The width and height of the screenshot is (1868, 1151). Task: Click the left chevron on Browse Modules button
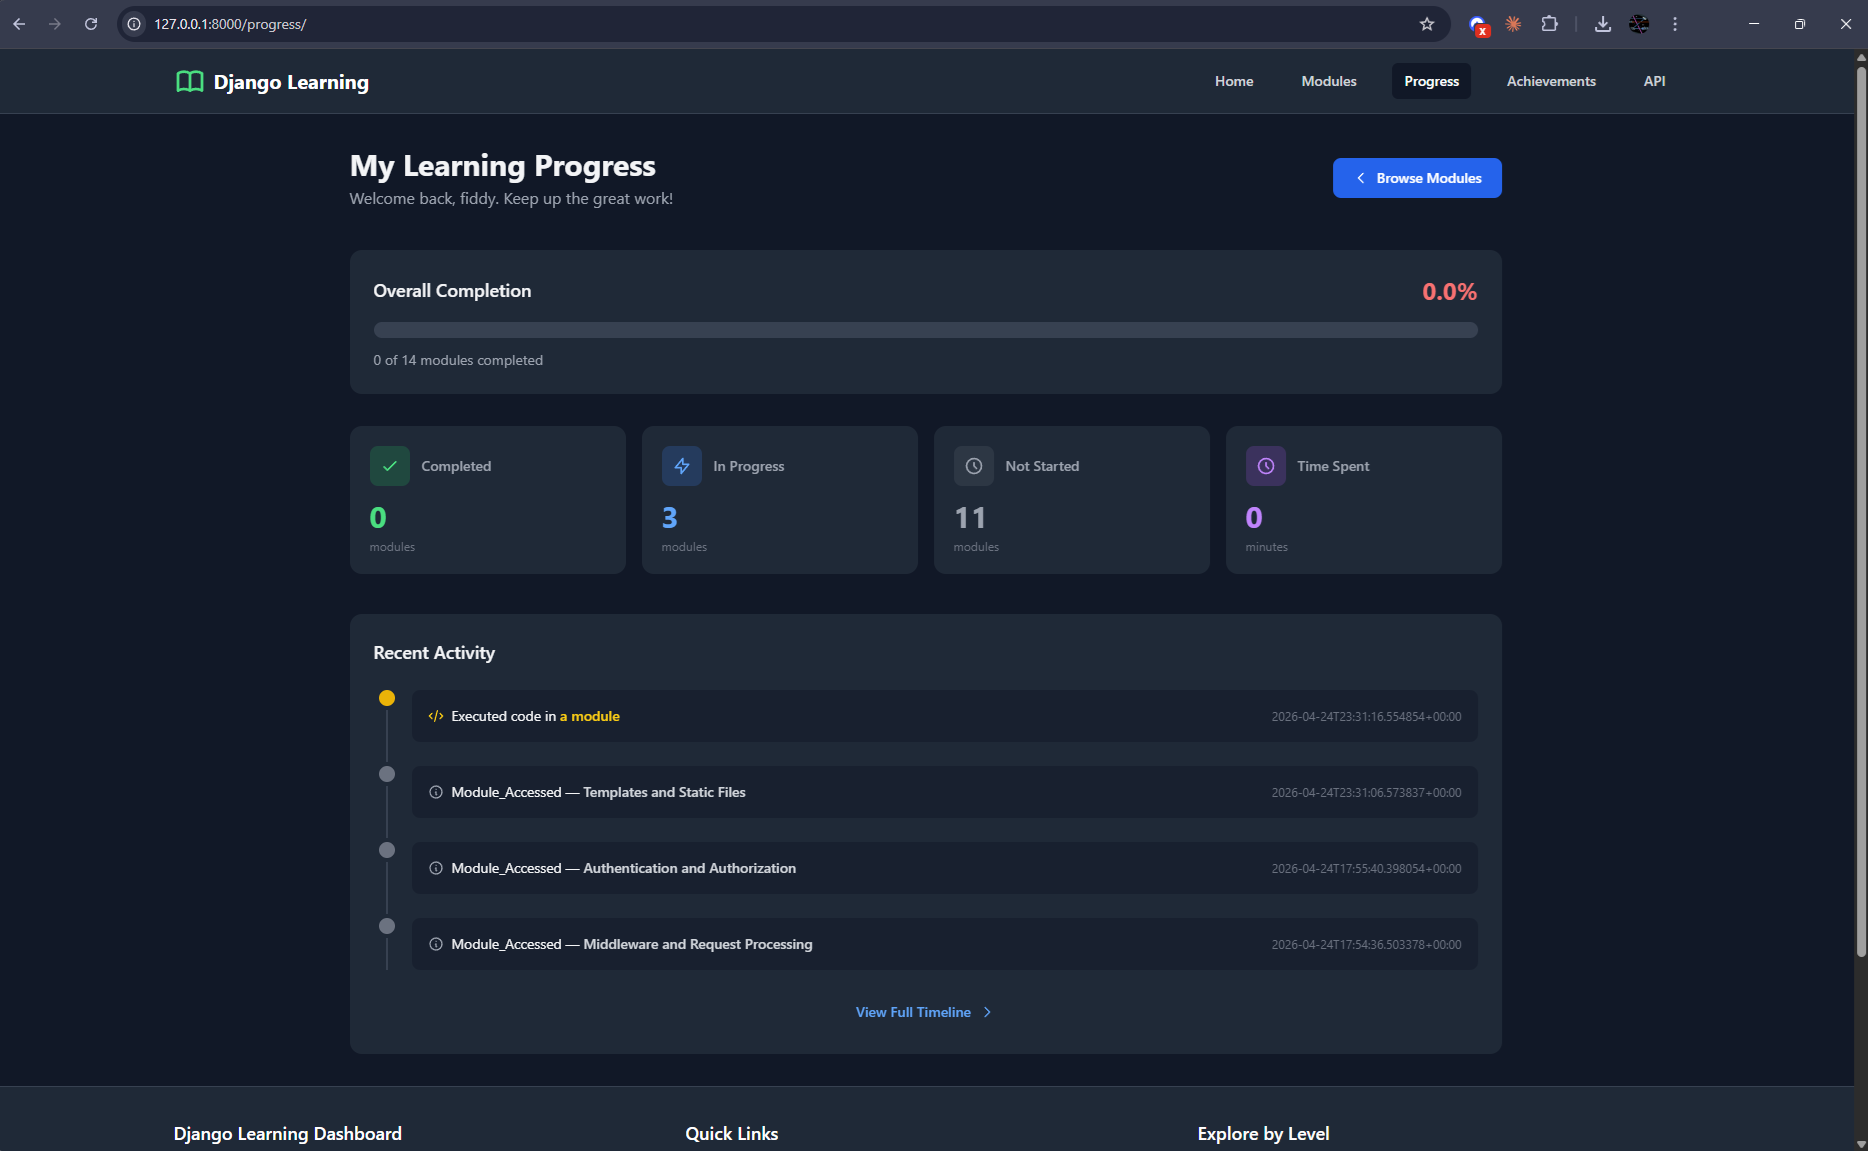pos(1360,178)
